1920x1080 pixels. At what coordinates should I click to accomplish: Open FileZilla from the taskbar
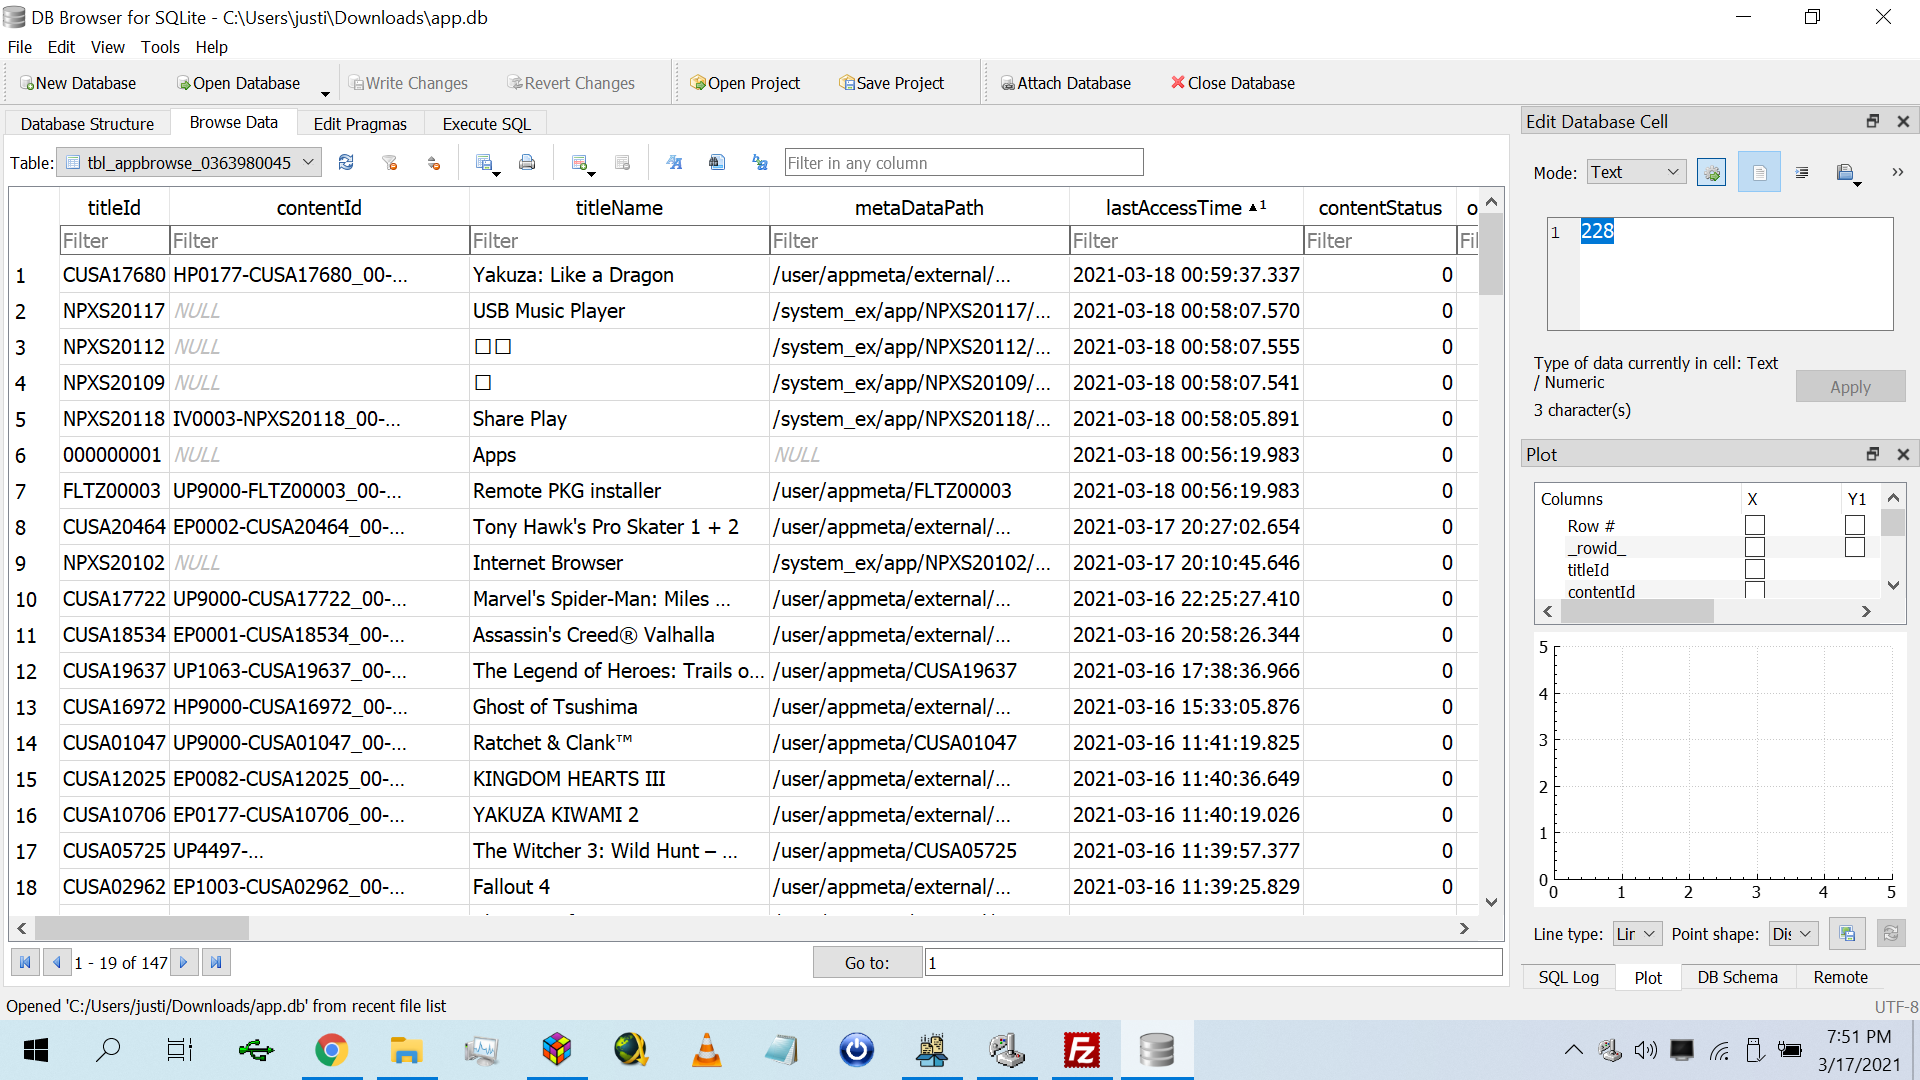(x=1082, y=1050)
